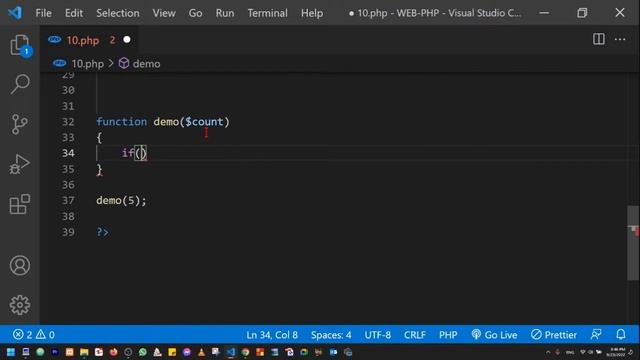This screenshot has width=640, height=360.
Task: Open the Edit menu
Action: click(74, 13)
